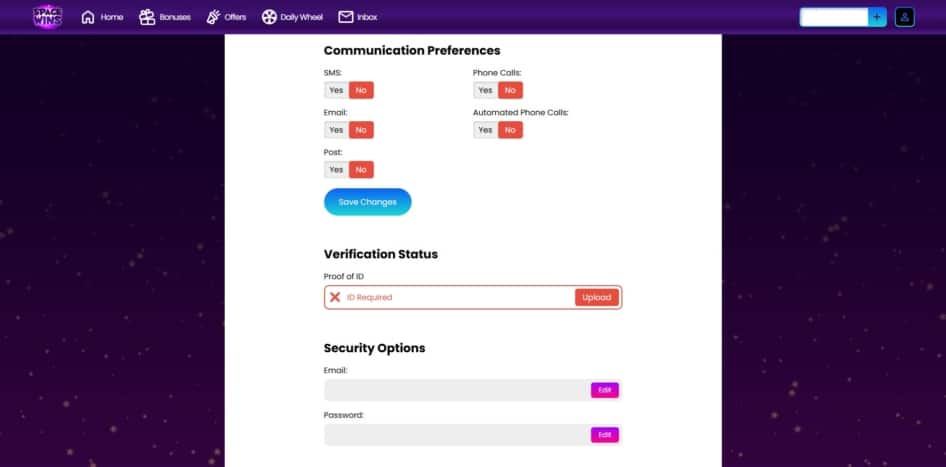
Task: Click the security Email field
Action: click(472, 390)
